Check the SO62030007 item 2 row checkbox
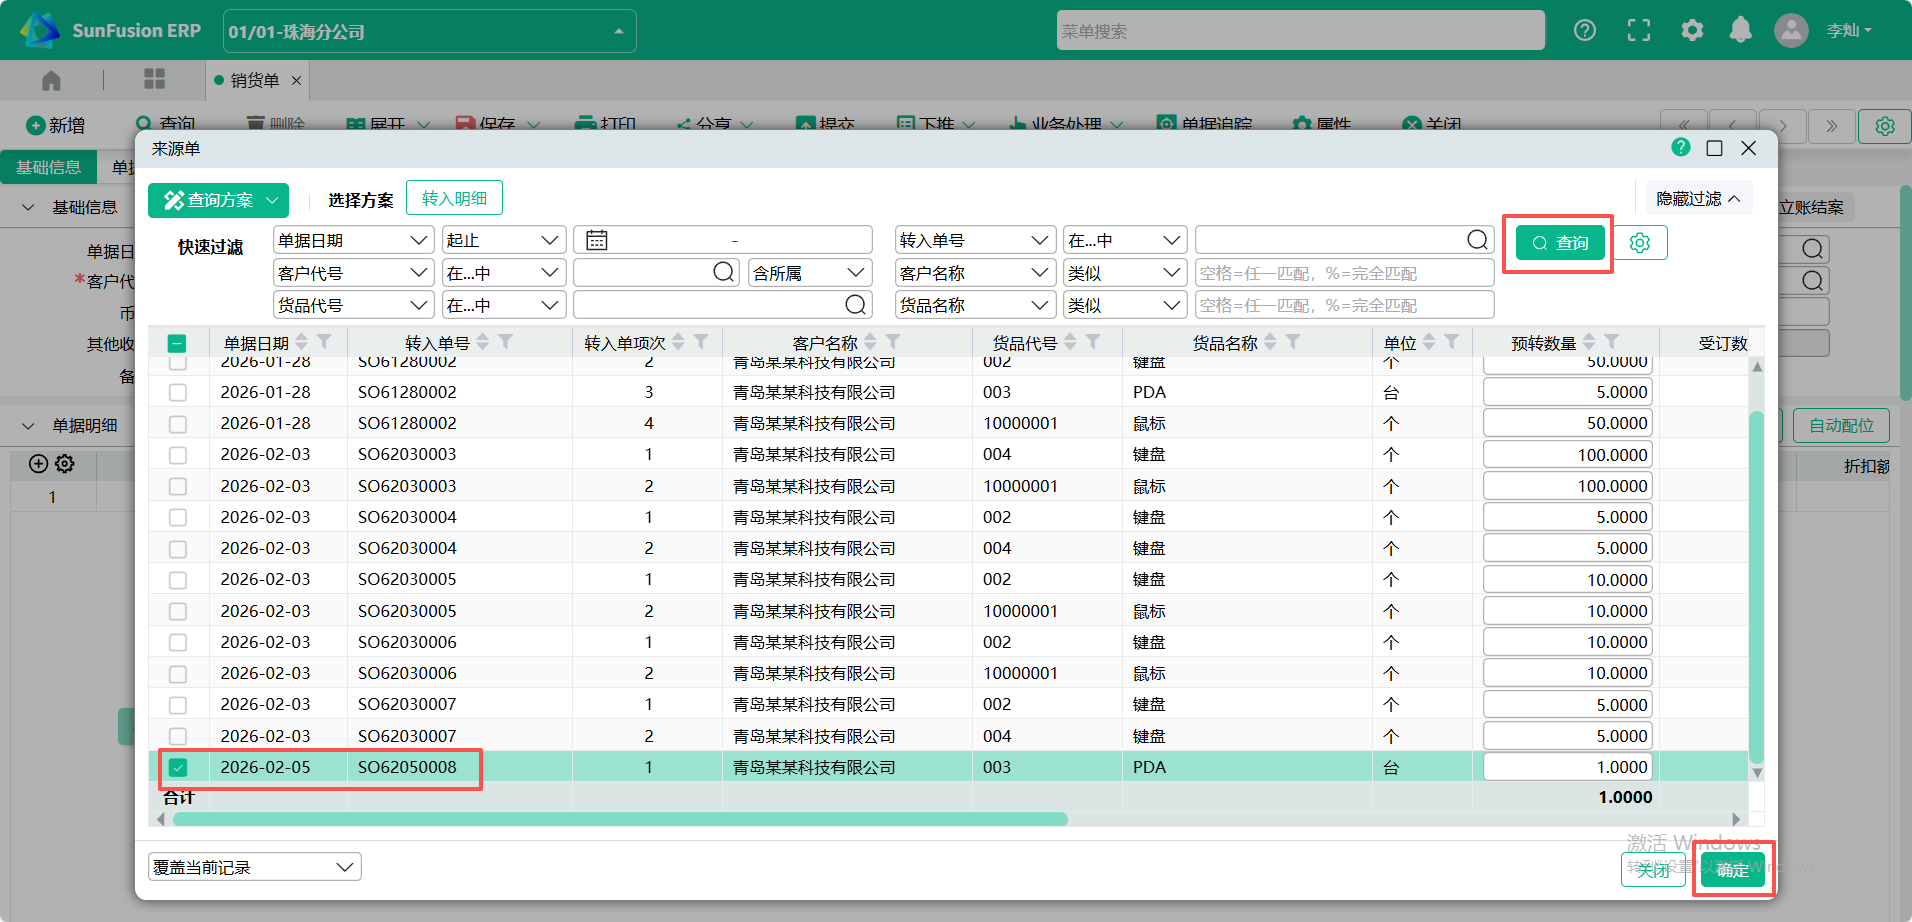Image resolution: width=1912 pixels, height=922 pixels. pos(178,736)
